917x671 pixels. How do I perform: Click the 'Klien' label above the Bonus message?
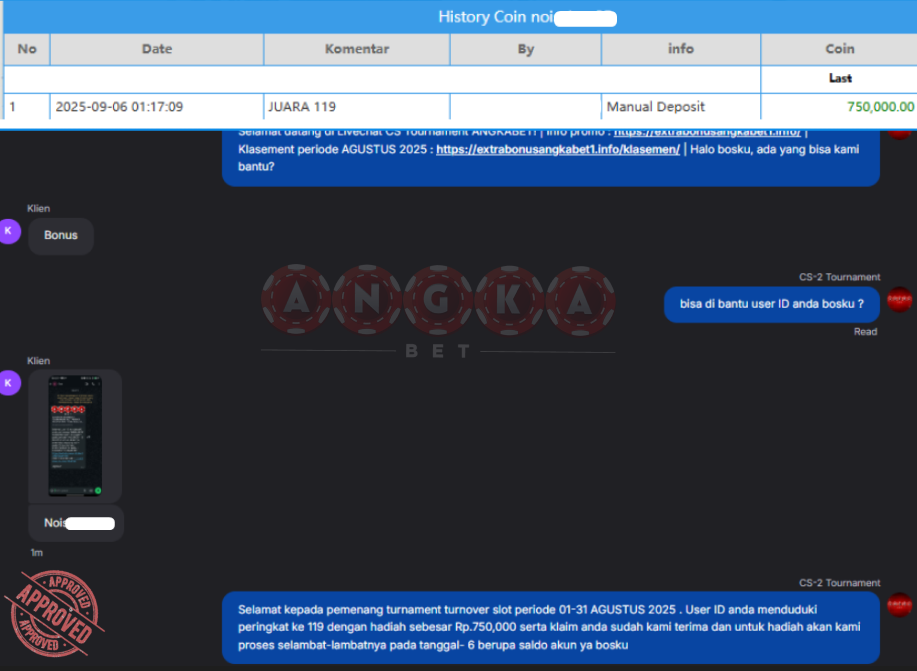point(38,208)
